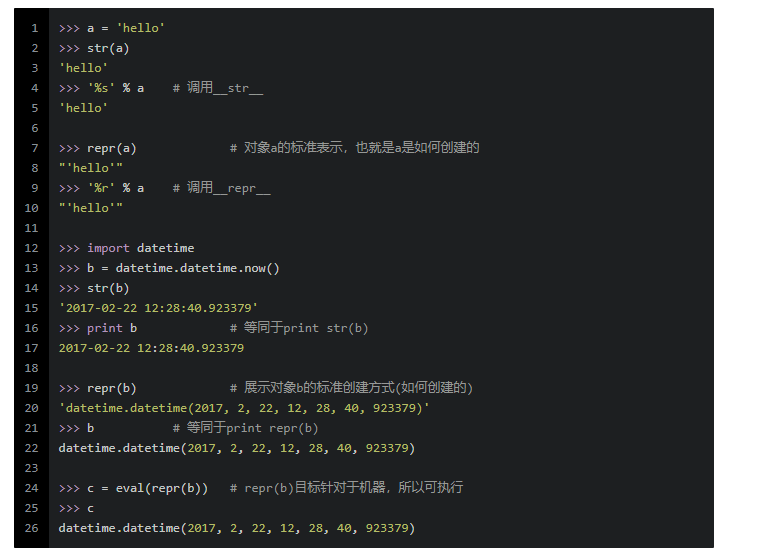Click line number 1 in the gutter
This screenshot has height=553, width=784.
35,28
